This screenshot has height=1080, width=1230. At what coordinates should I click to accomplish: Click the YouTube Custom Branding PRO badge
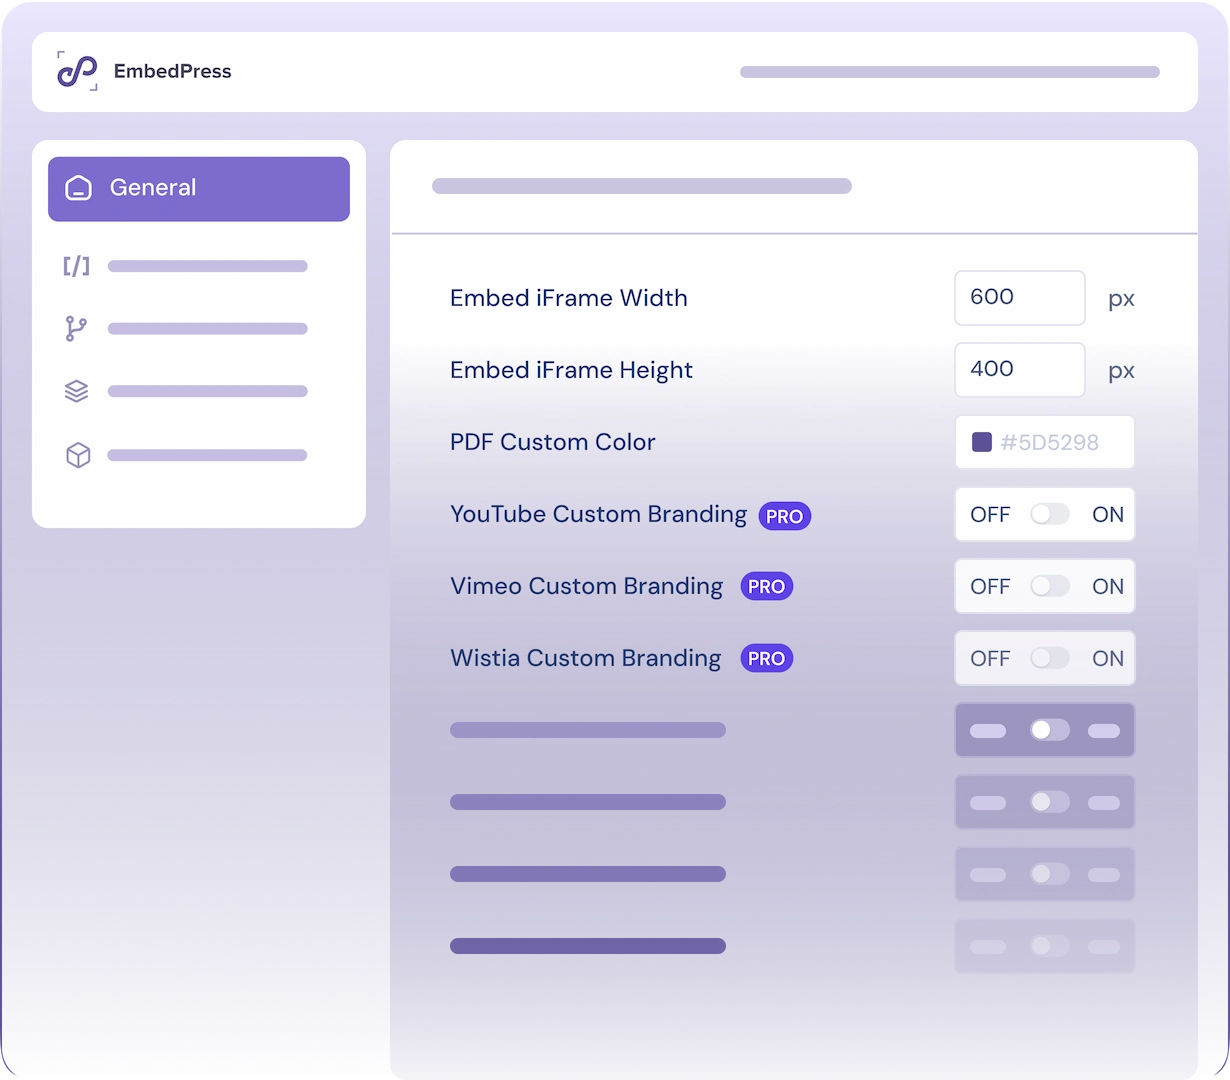(784, 516)
